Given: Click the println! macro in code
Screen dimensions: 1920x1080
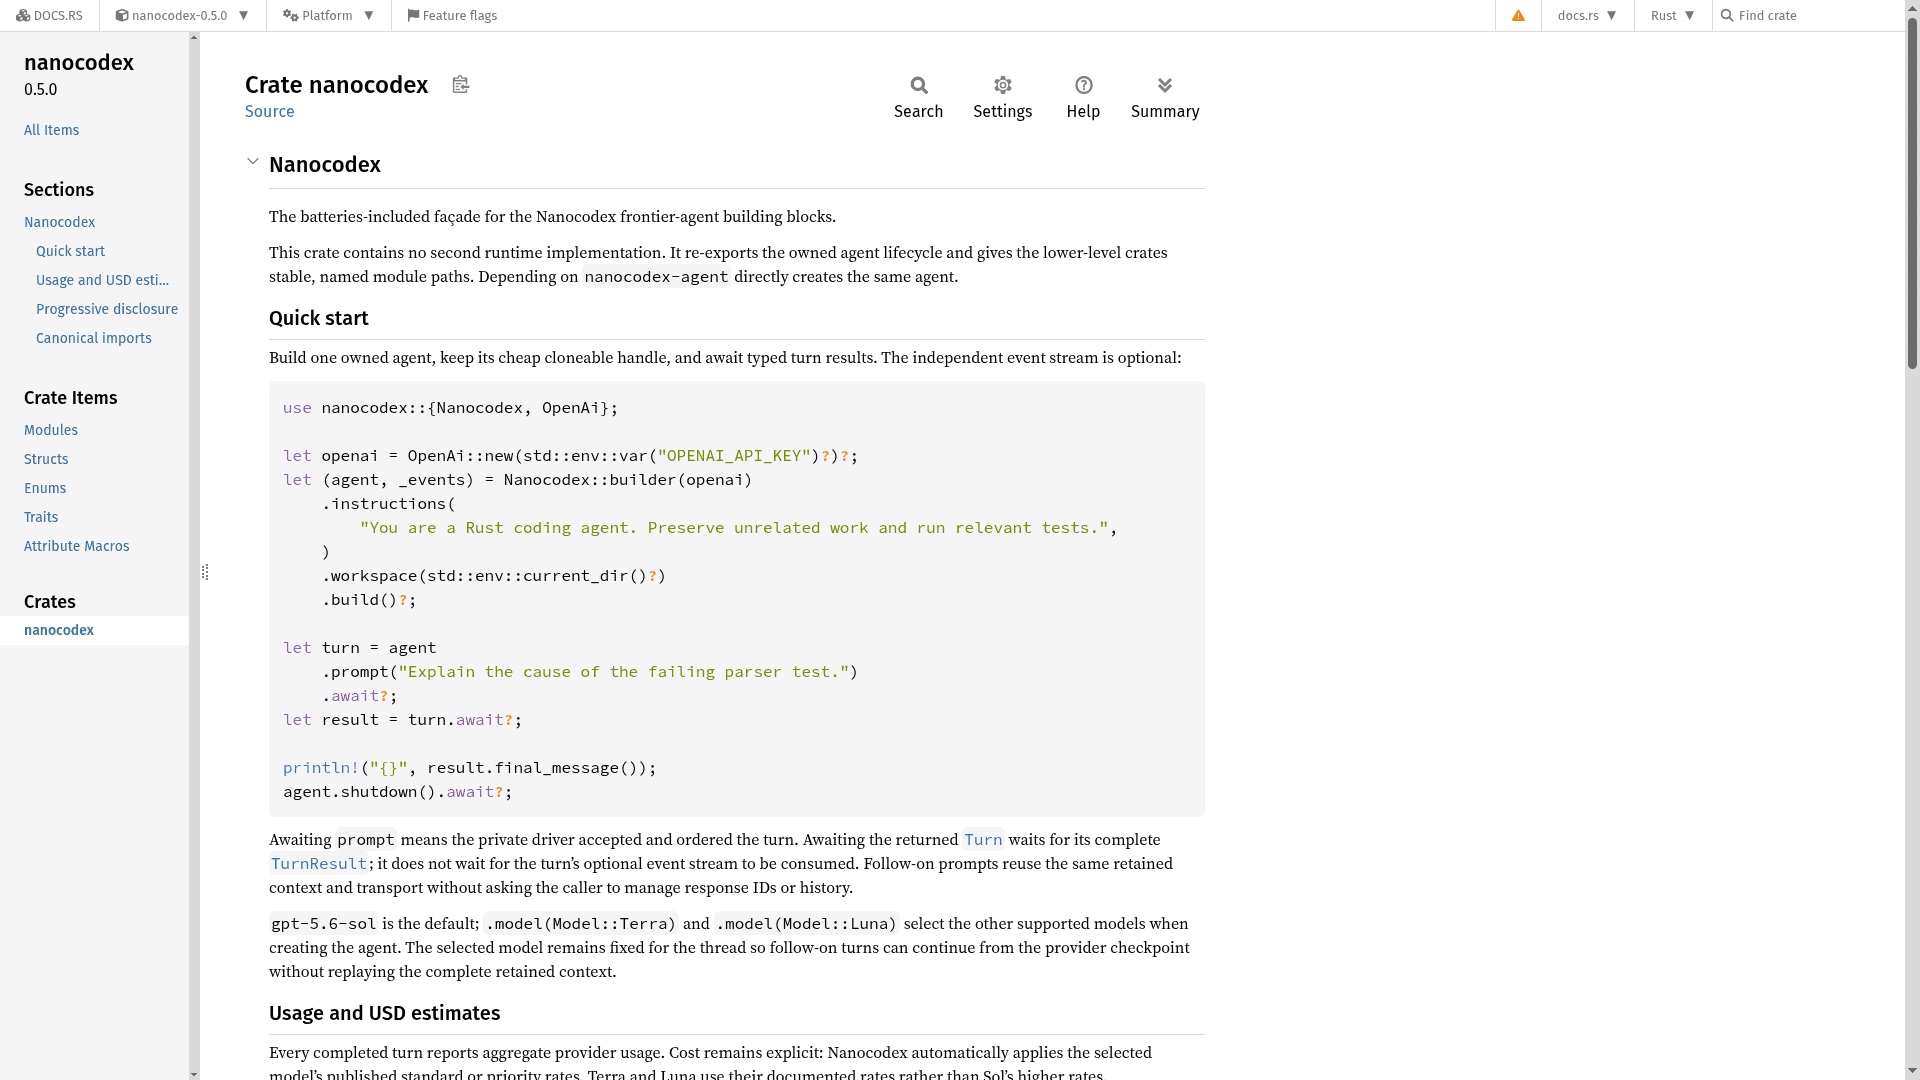Looking at the screenshot, I should pos(321,768).
